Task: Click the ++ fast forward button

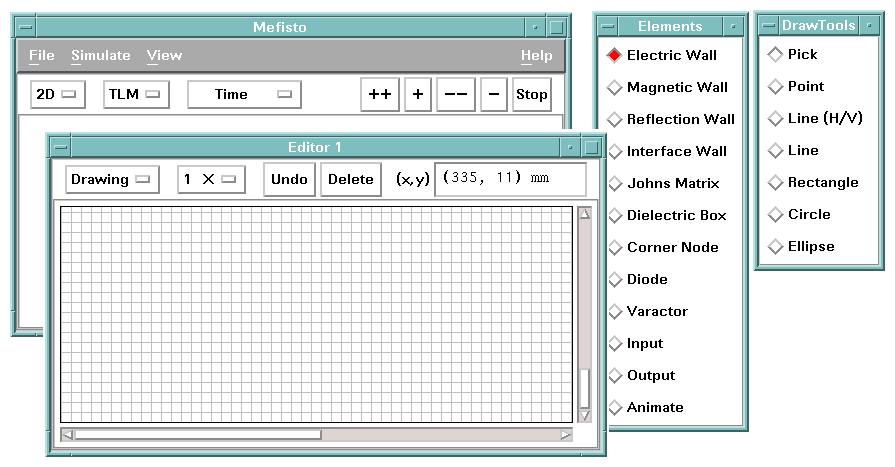Action: 380,94
